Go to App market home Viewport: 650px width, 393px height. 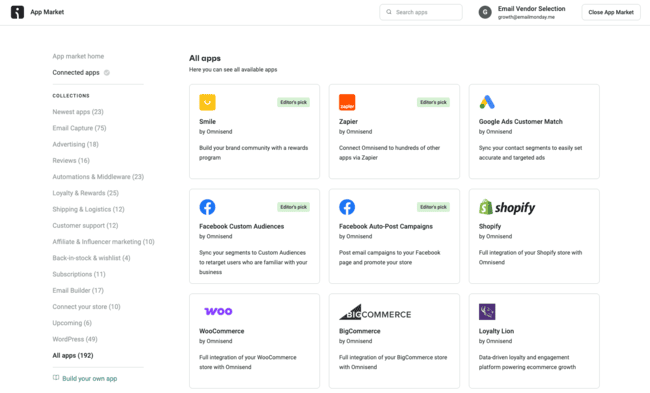tap(78, 56)
